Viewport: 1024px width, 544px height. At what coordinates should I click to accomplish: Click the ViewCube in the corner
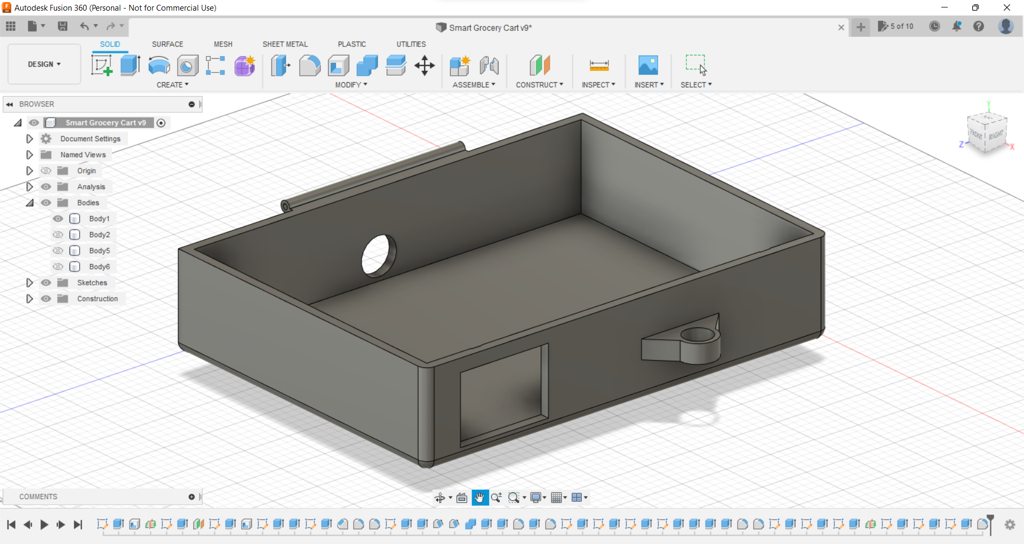click(986, 131)
